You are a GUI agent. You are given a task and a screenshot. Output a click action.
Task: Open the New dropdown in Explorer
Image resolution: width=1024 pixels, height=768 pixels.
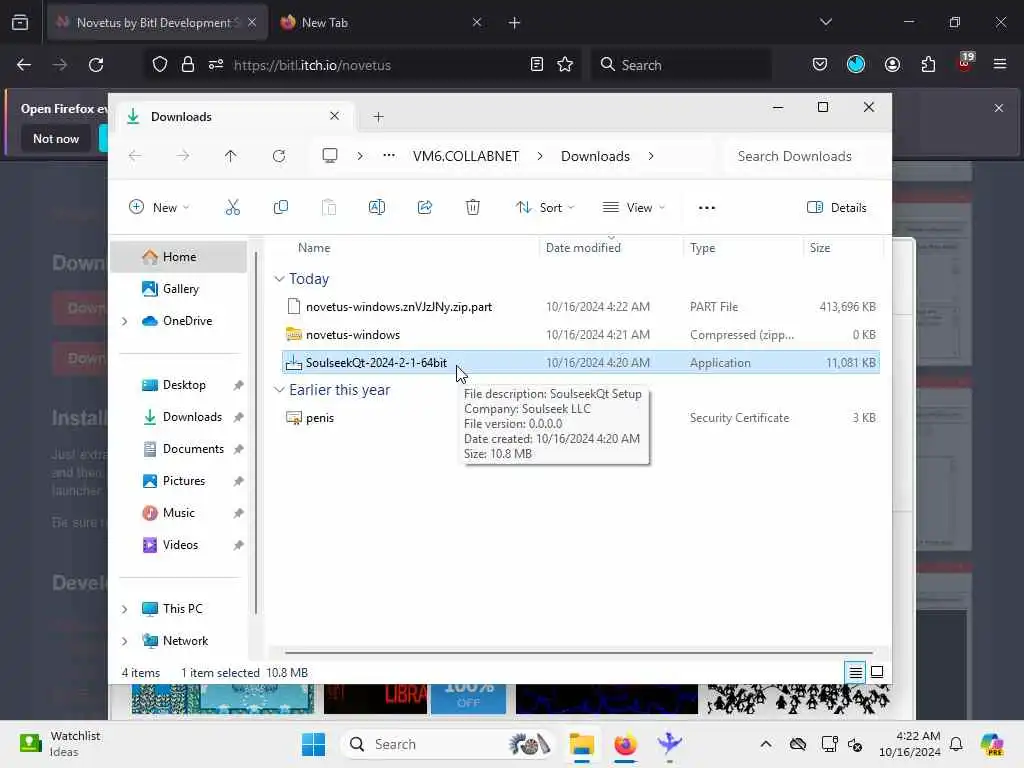pos(159,208)
